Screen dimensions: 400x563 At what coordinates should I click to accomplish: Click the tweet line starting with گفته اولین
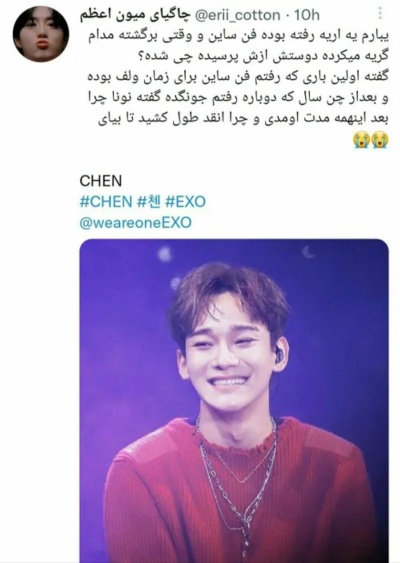point(238,78)
